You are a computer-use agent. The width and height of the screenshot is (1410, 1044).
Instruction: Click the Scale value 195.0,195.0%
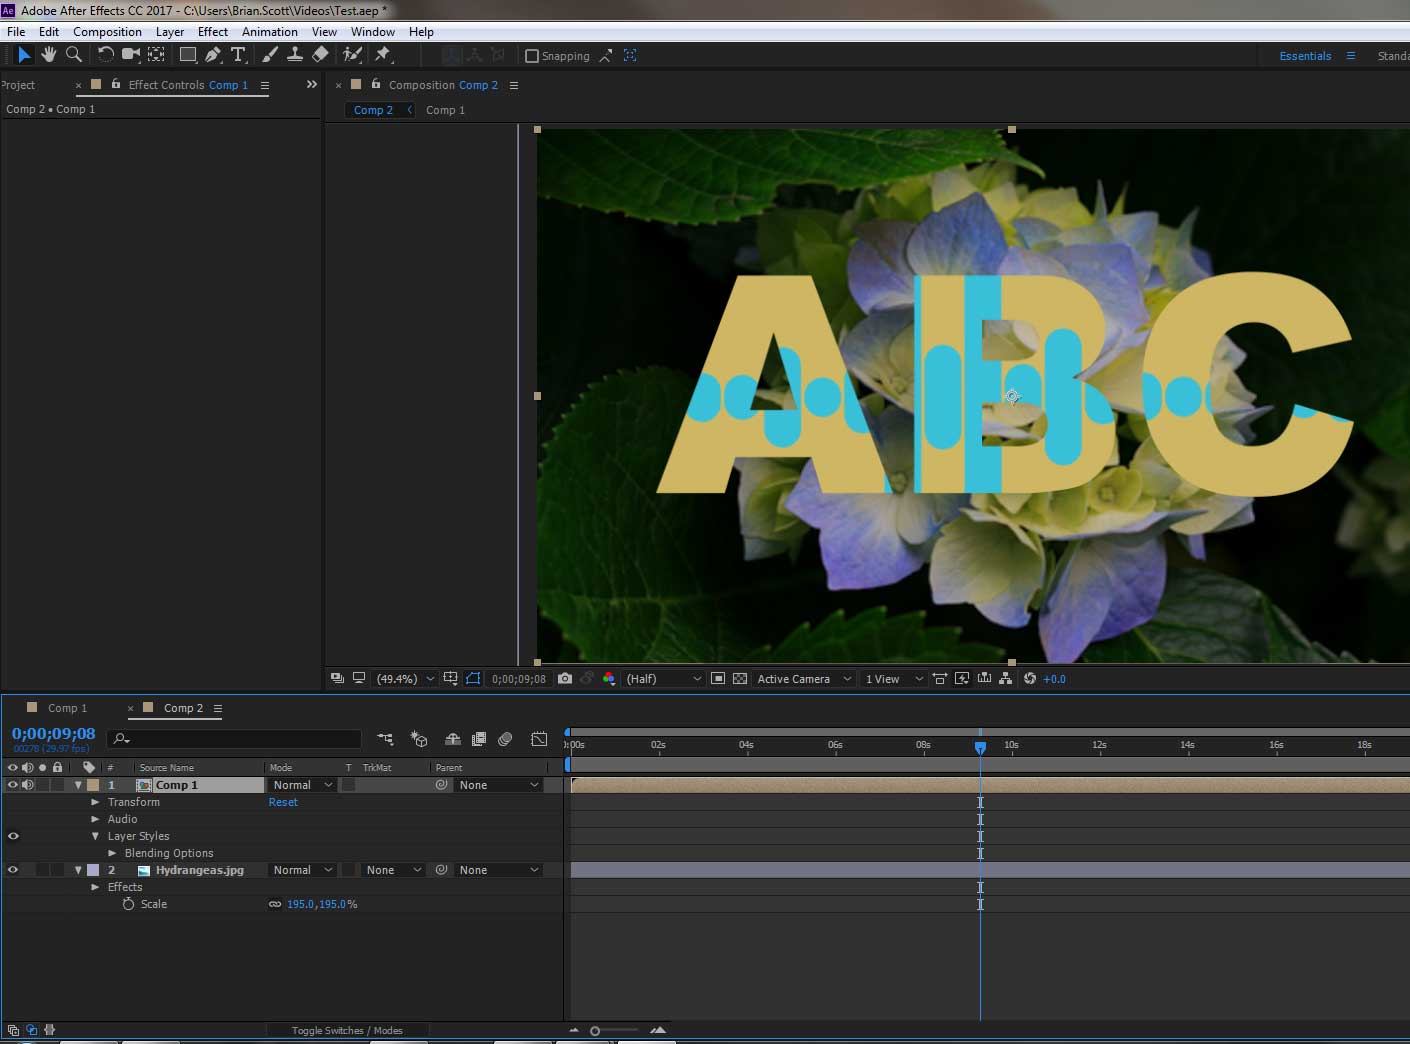[321, 904]
